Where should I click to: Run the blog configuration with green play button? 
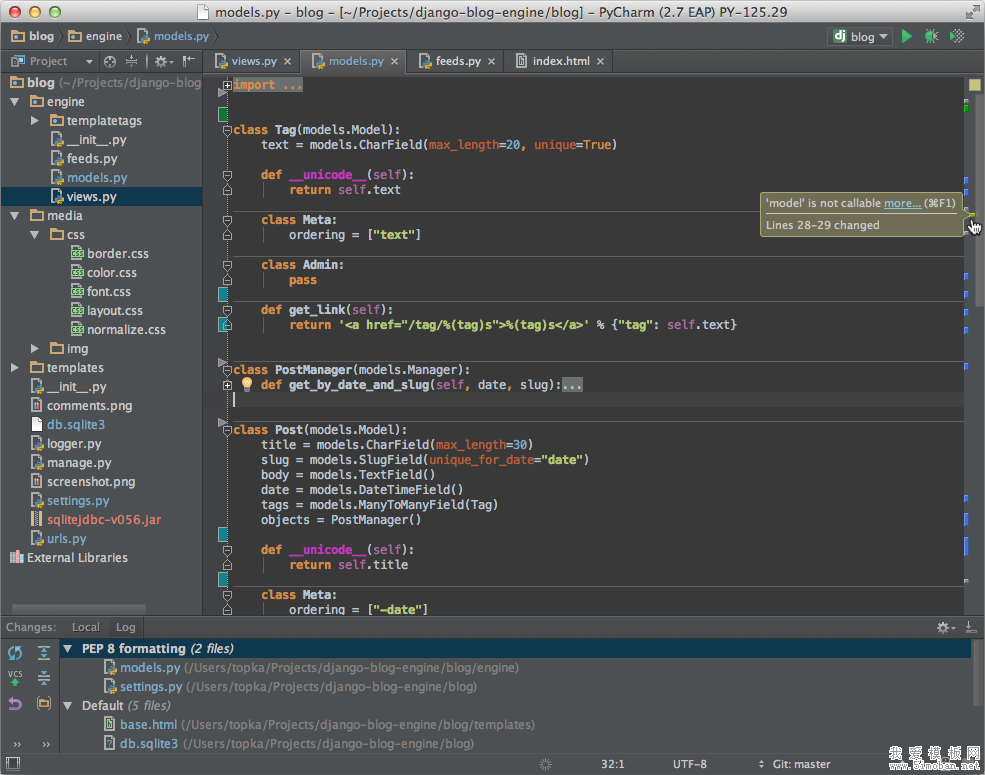pos(907,36)
